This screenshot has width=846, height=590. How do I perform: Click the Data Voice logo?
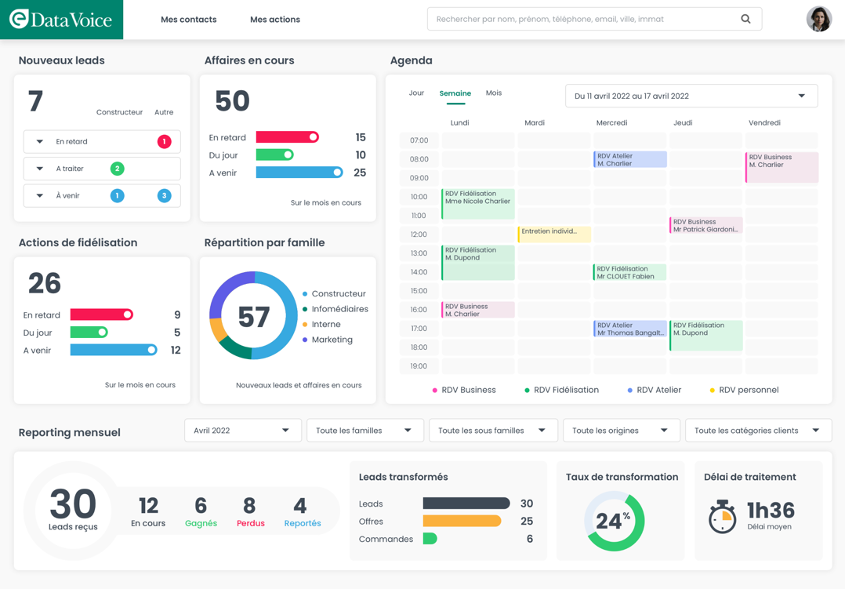pyautogui.click(x=61, y=19)
